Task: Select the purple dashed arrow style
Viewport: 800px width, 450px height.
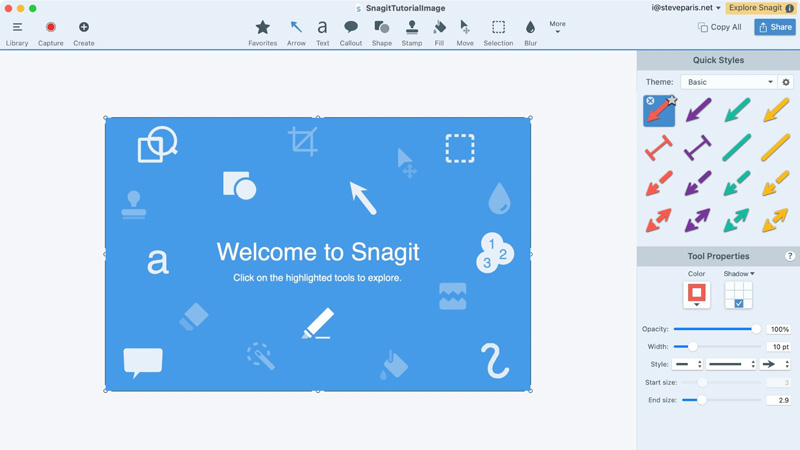Action: click(x=698, y=184)
